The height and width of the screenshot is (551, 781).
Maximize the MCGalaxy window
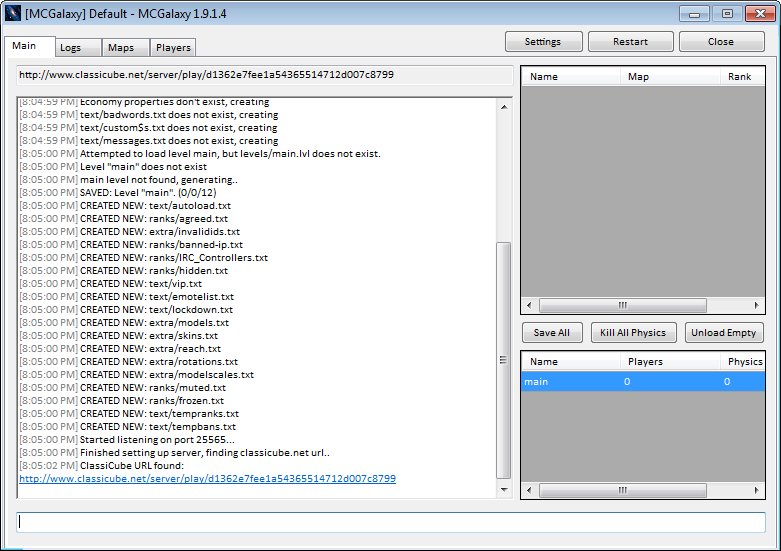(727, 13)
